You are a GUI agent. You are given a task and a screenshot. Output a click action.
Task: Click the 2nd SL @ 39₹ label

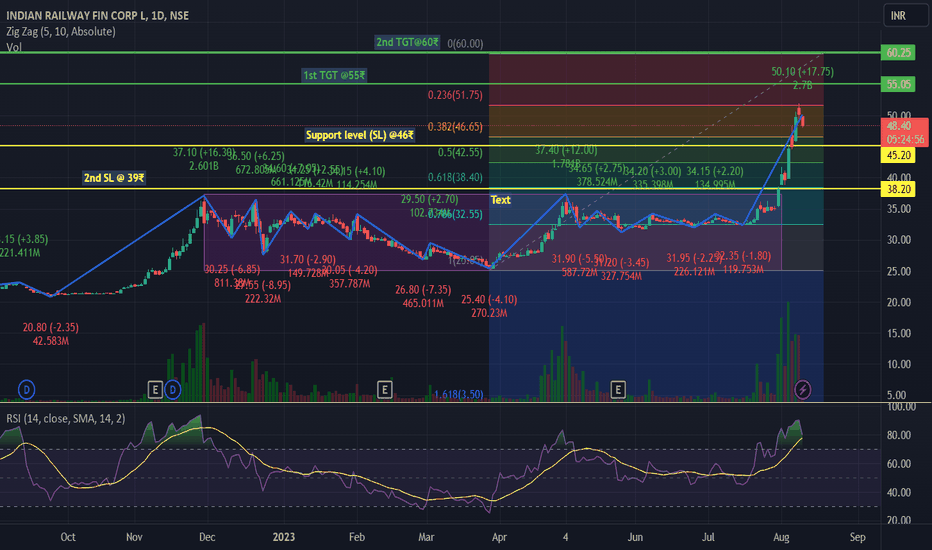[x=114, y=178]
